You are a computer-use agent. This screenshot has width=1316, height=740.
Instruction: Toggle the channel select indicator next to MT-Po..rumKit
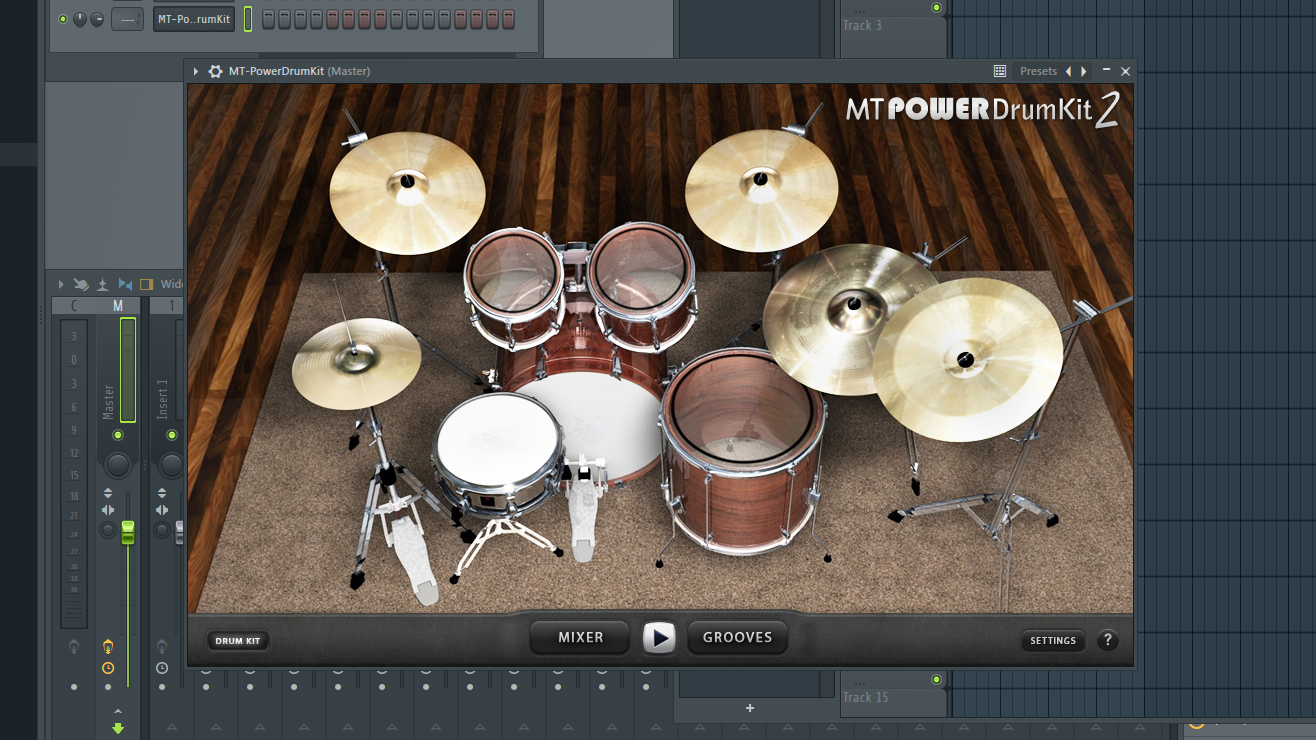(248, 19)
